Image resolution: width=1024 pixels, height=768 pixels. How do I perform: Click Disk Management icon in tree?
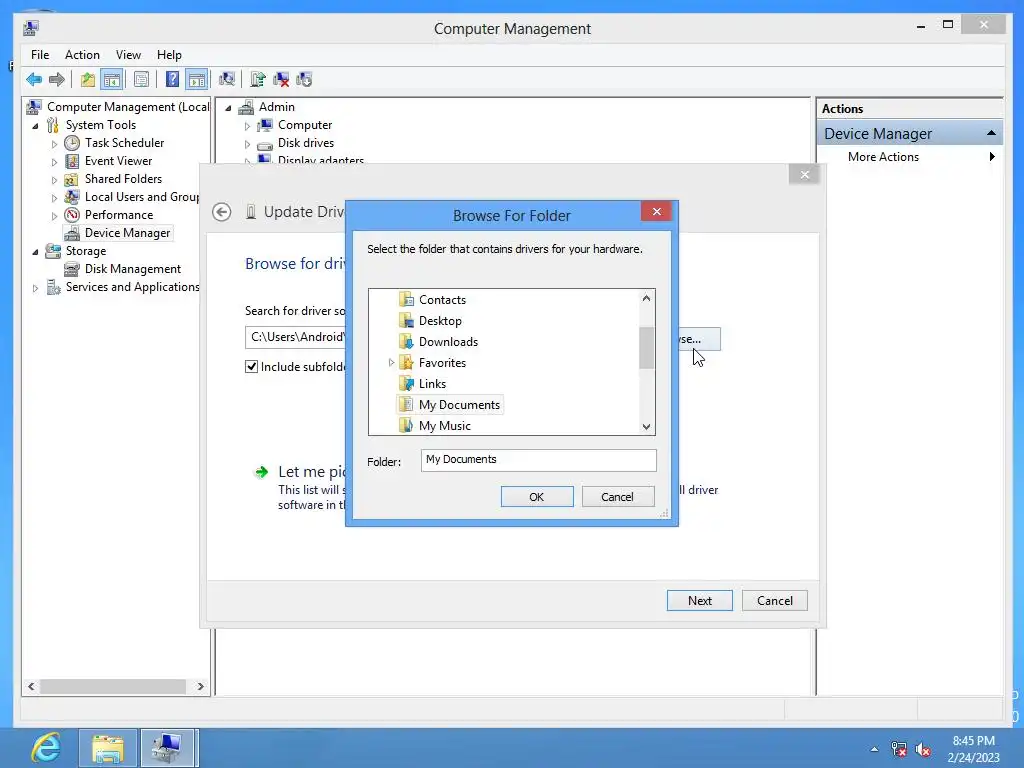(x=72, y=269)
